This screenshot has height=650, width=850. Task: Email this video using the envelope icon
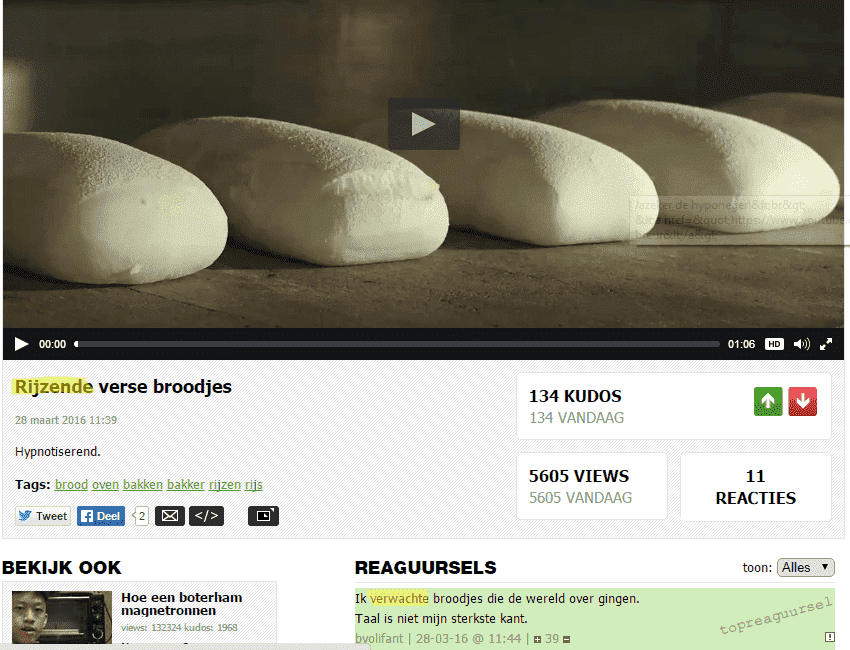[x=170, y=516]
